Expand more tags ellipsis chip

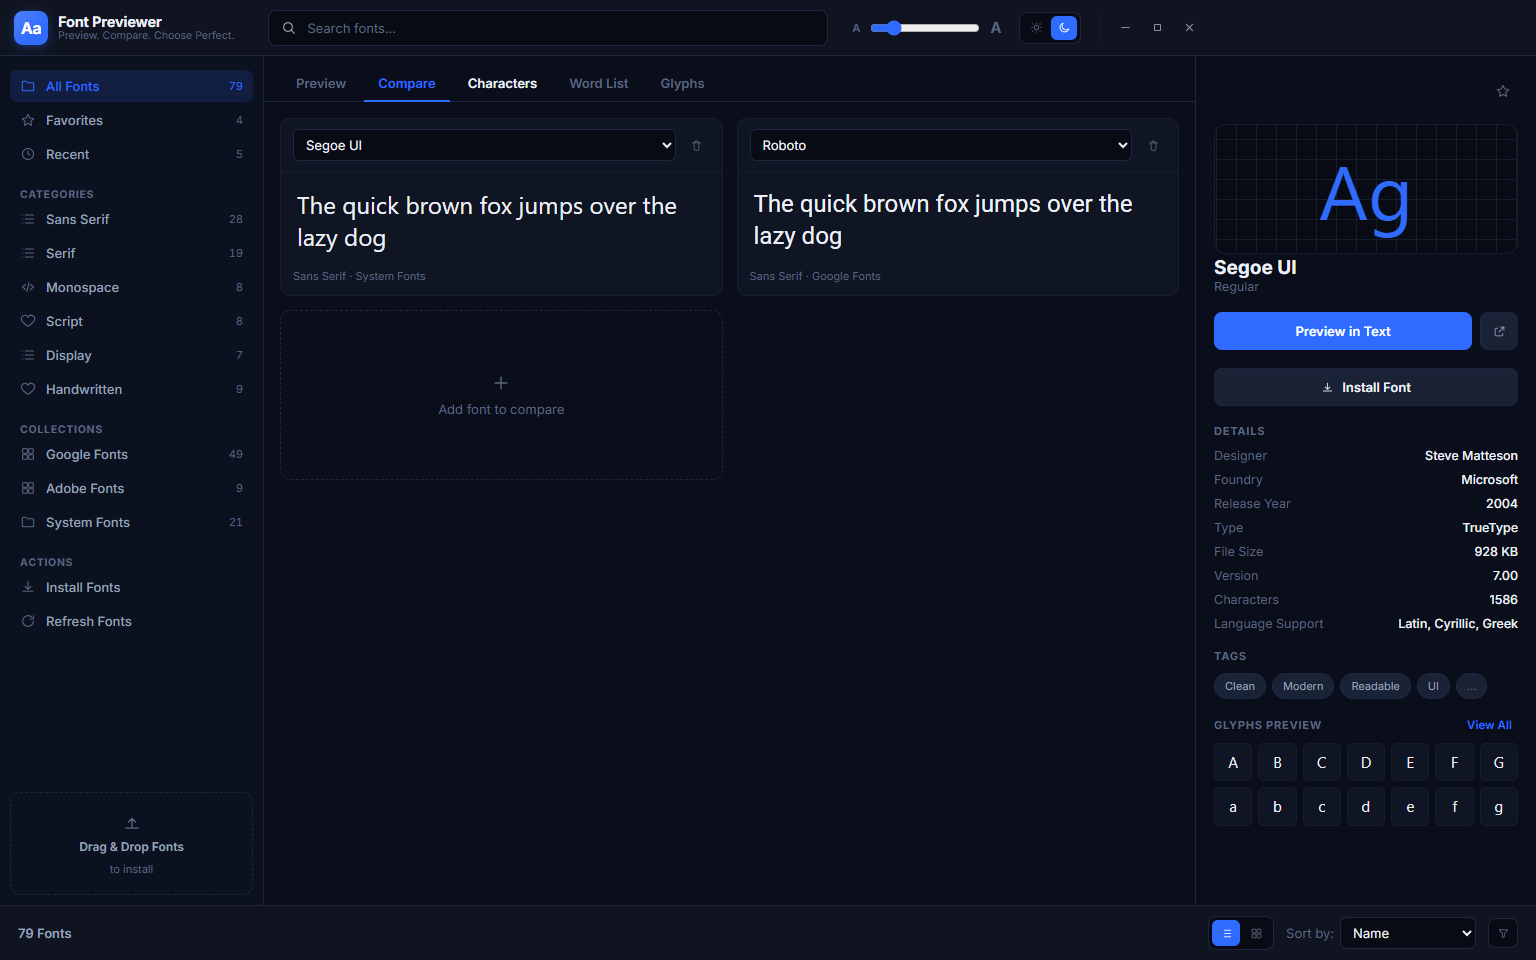(x=1471, y=686)
